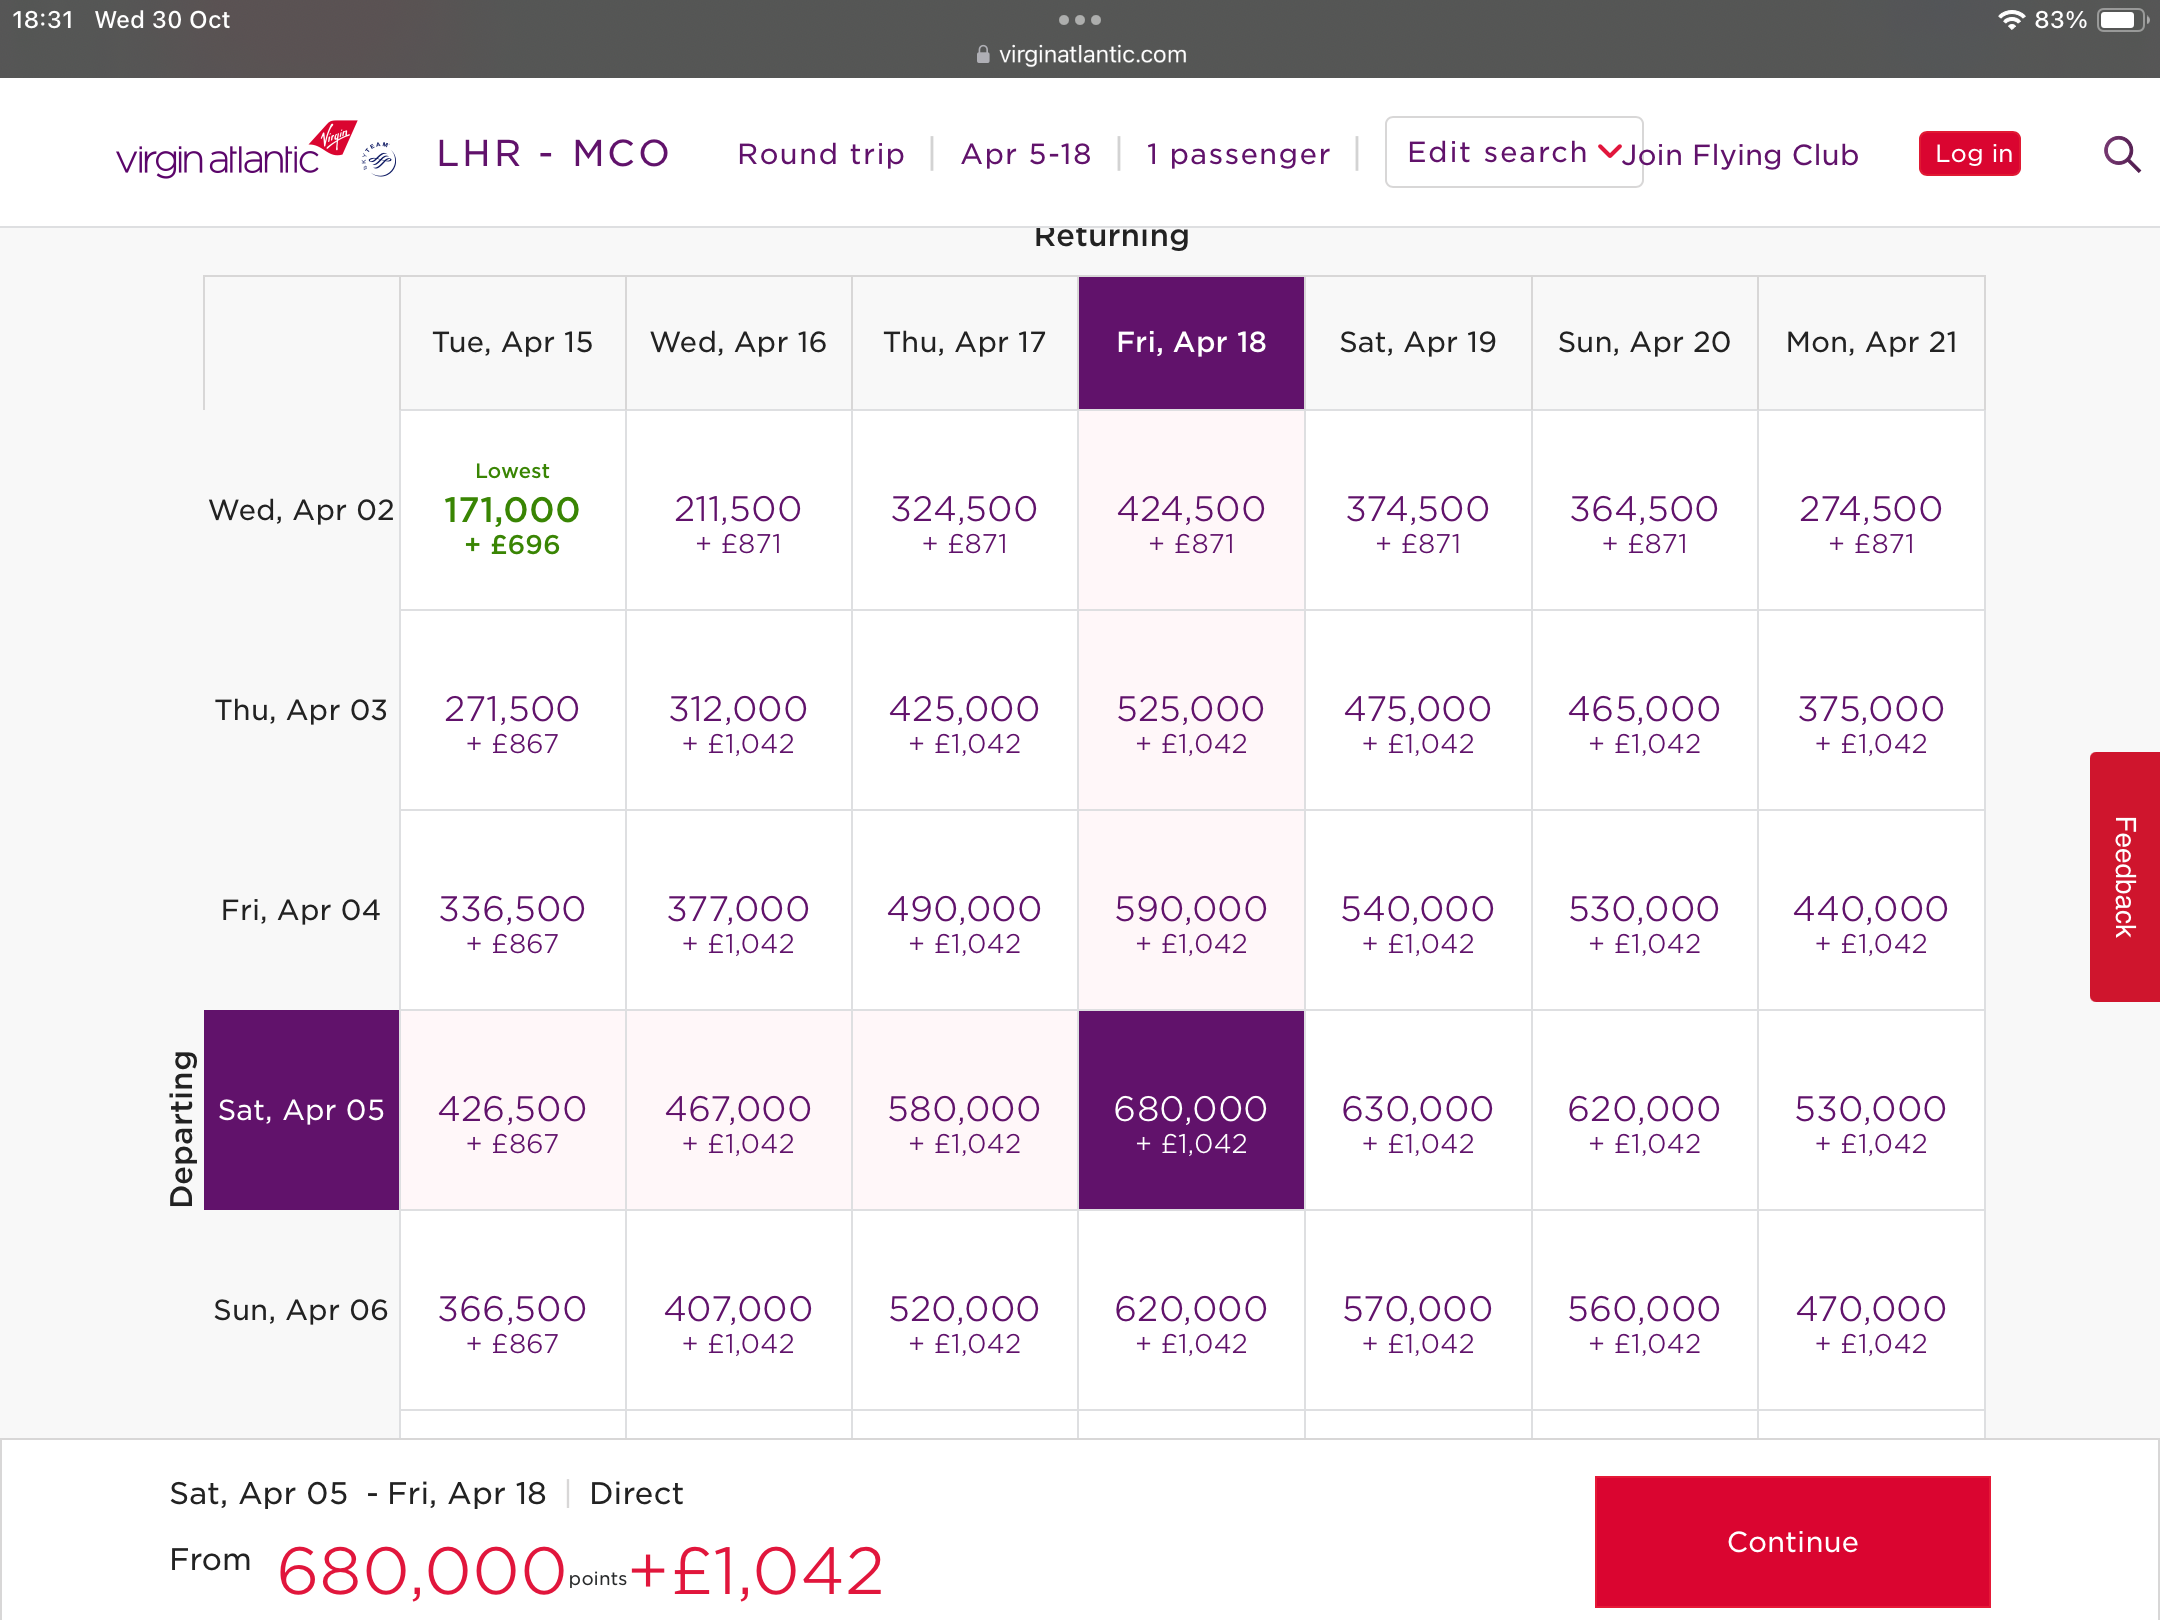Choose the 525,000 + £1,042 fare

coord(1191,710)
